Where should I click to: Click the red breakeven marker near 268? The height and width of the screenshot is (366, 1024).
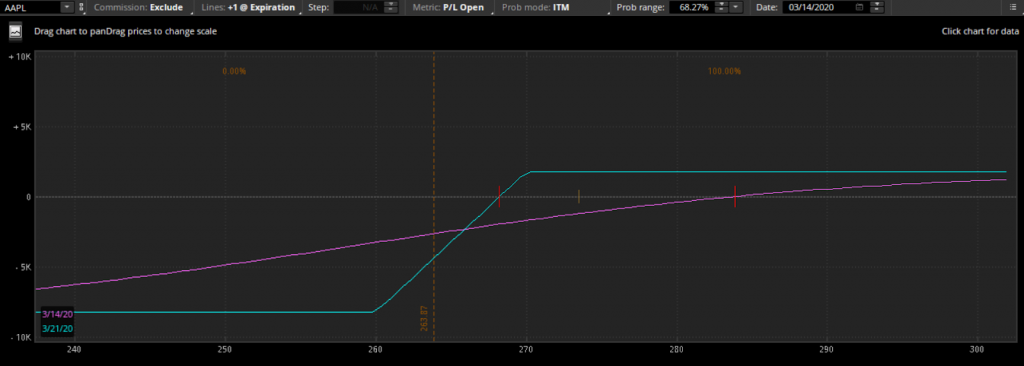[500, 197]
